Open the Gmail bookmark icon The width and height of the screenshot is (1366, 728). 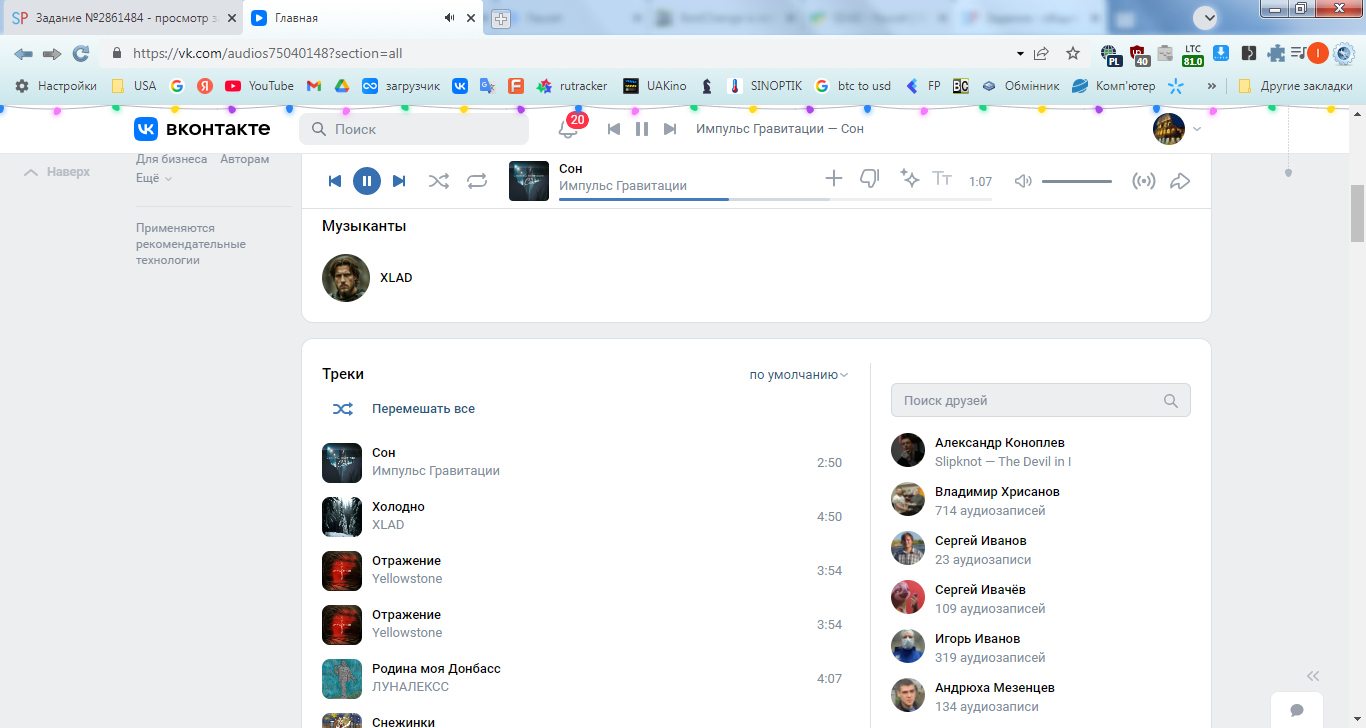coord(313,86)
